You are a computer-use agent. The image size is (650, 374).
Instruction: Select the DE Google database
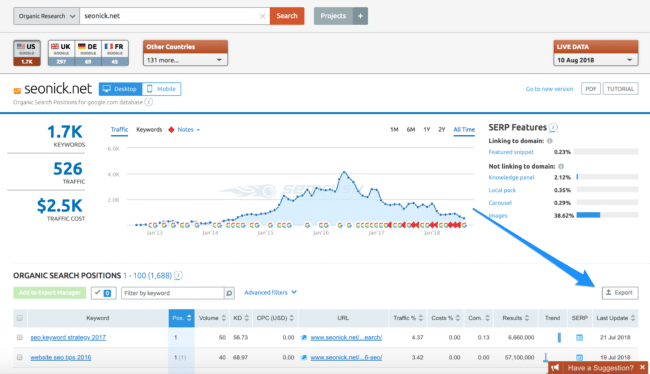point(88,53)
